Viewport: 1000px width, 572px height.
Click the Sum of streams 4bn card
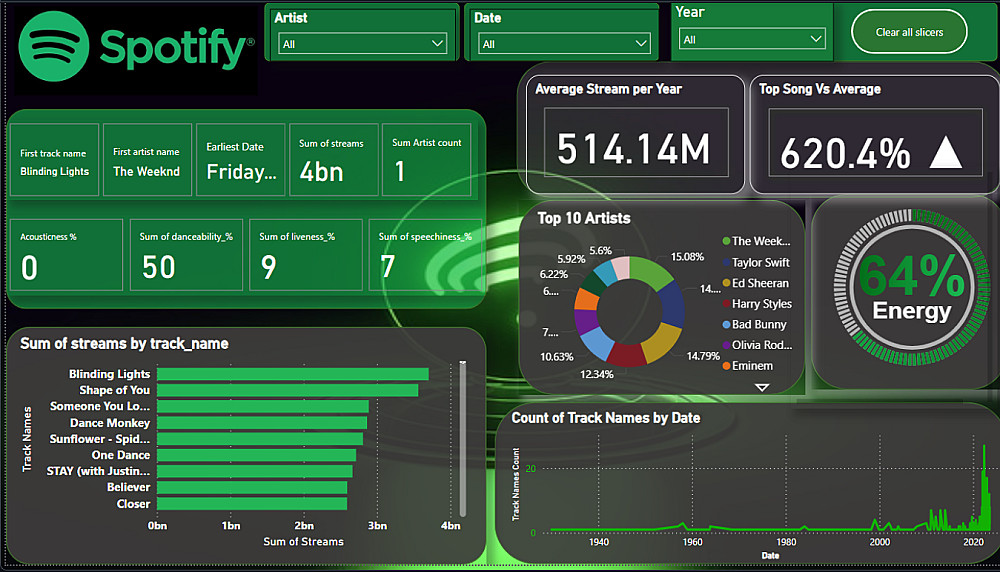tap(334, 160)
